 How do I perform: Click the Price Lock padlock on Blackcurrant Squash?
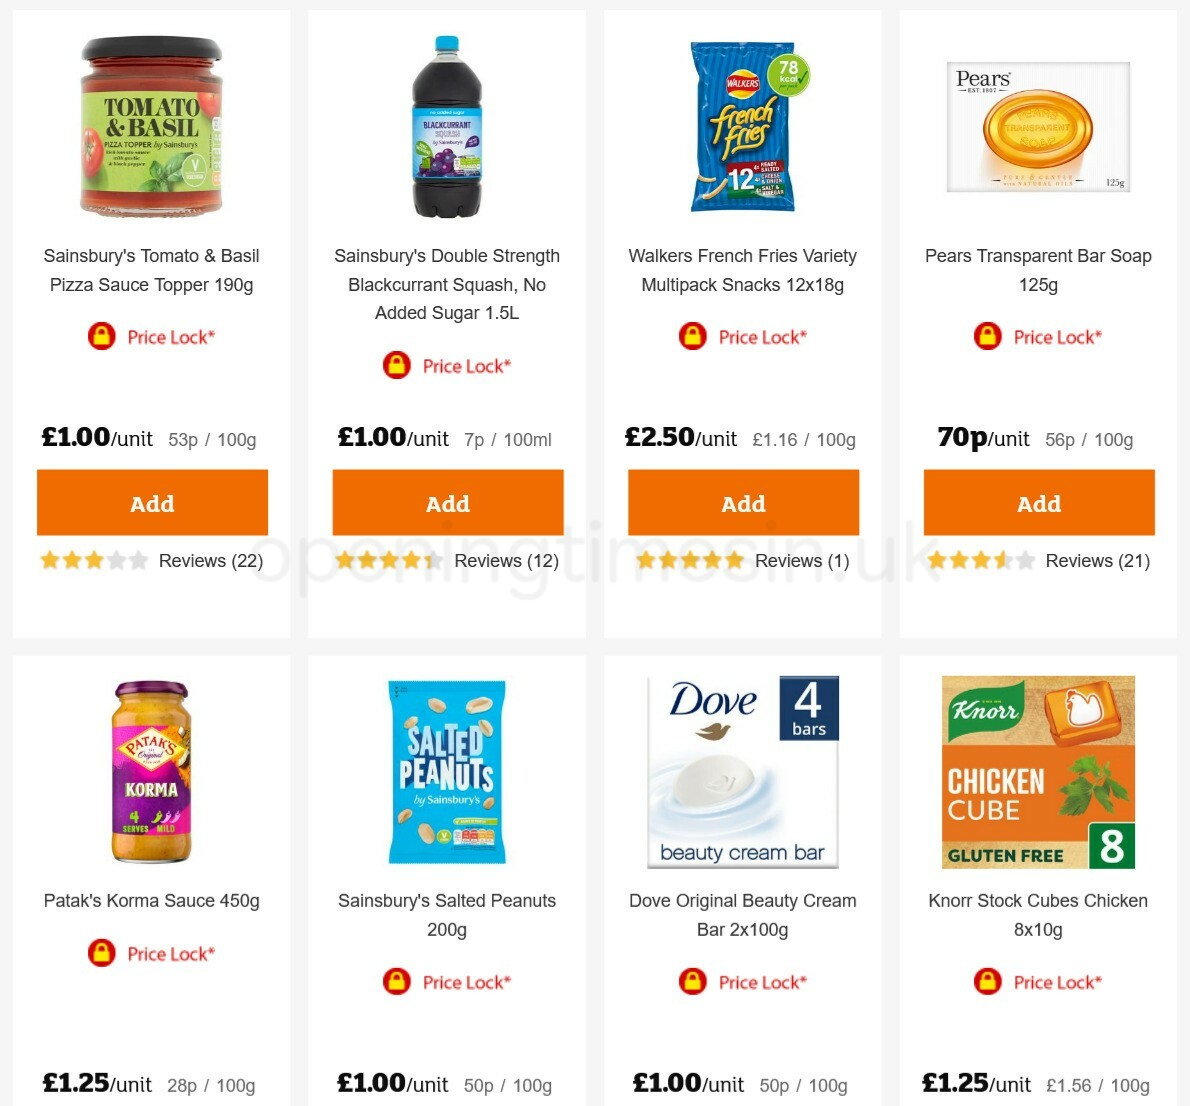click(x=396, y=366)
